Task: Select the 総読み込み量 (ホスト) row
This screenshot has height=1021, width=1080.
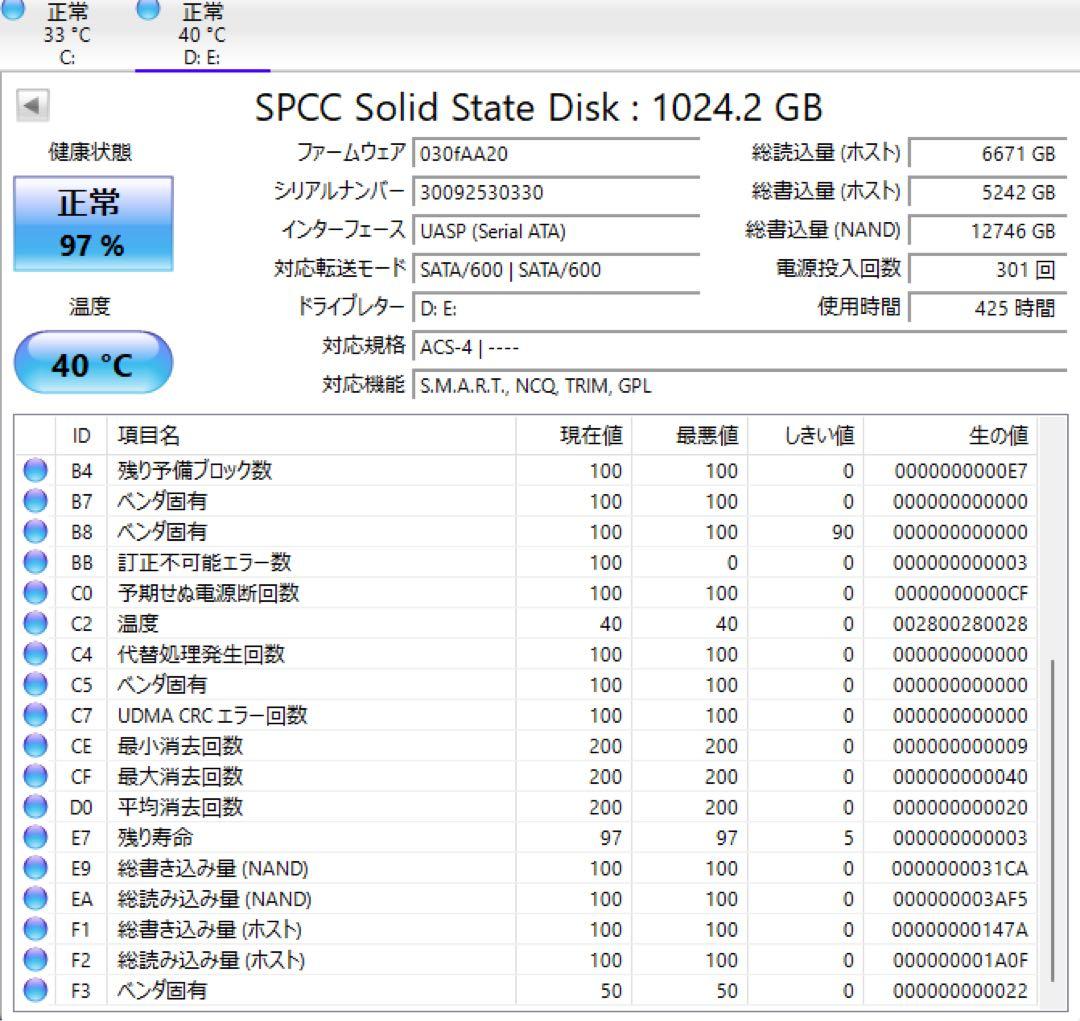Action: click(x=526, y=960)
